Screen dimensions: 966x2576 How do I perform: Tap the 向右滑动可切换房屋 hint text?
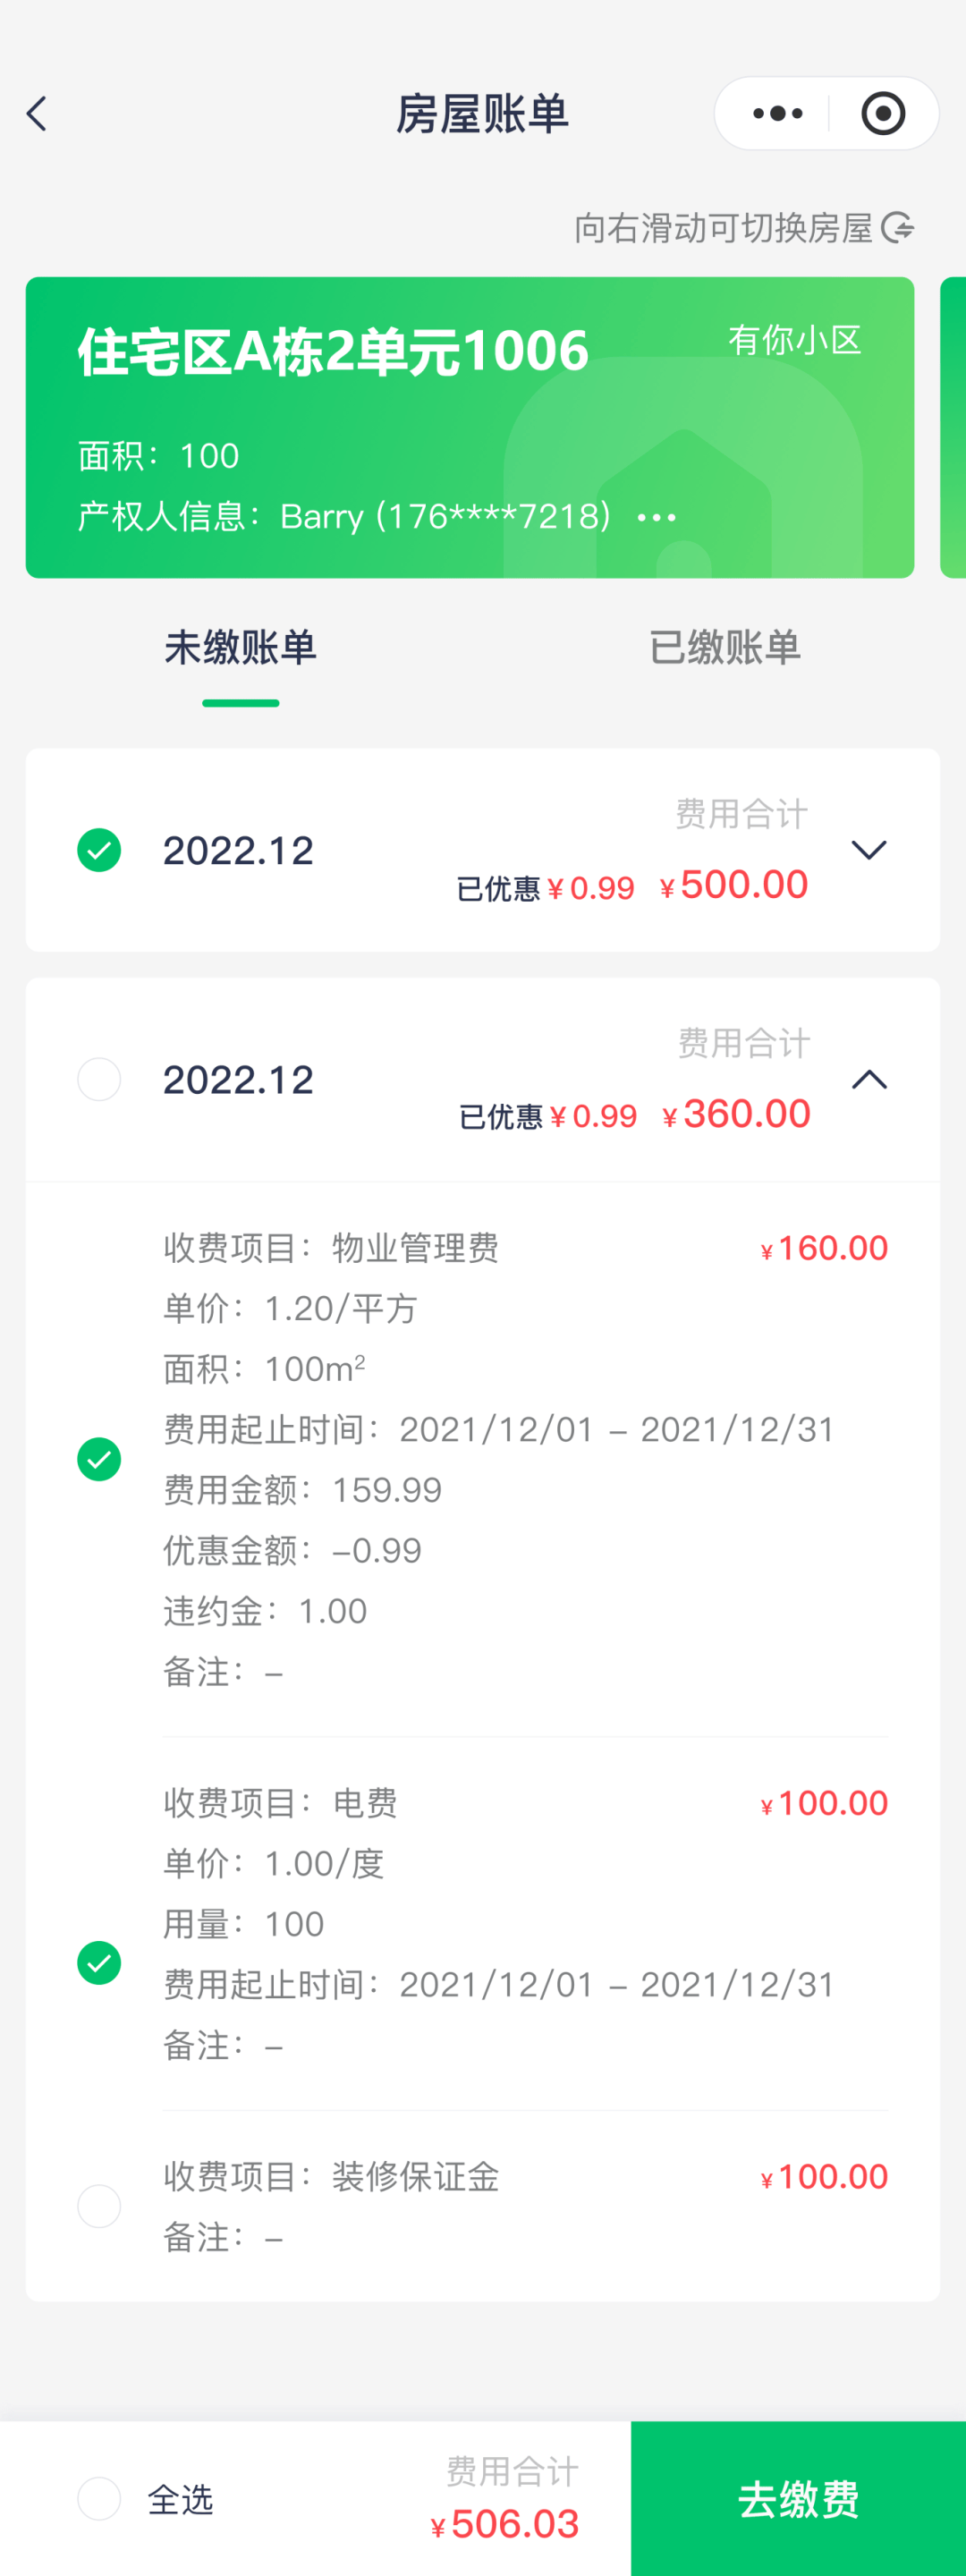click(x=722, y=228)
